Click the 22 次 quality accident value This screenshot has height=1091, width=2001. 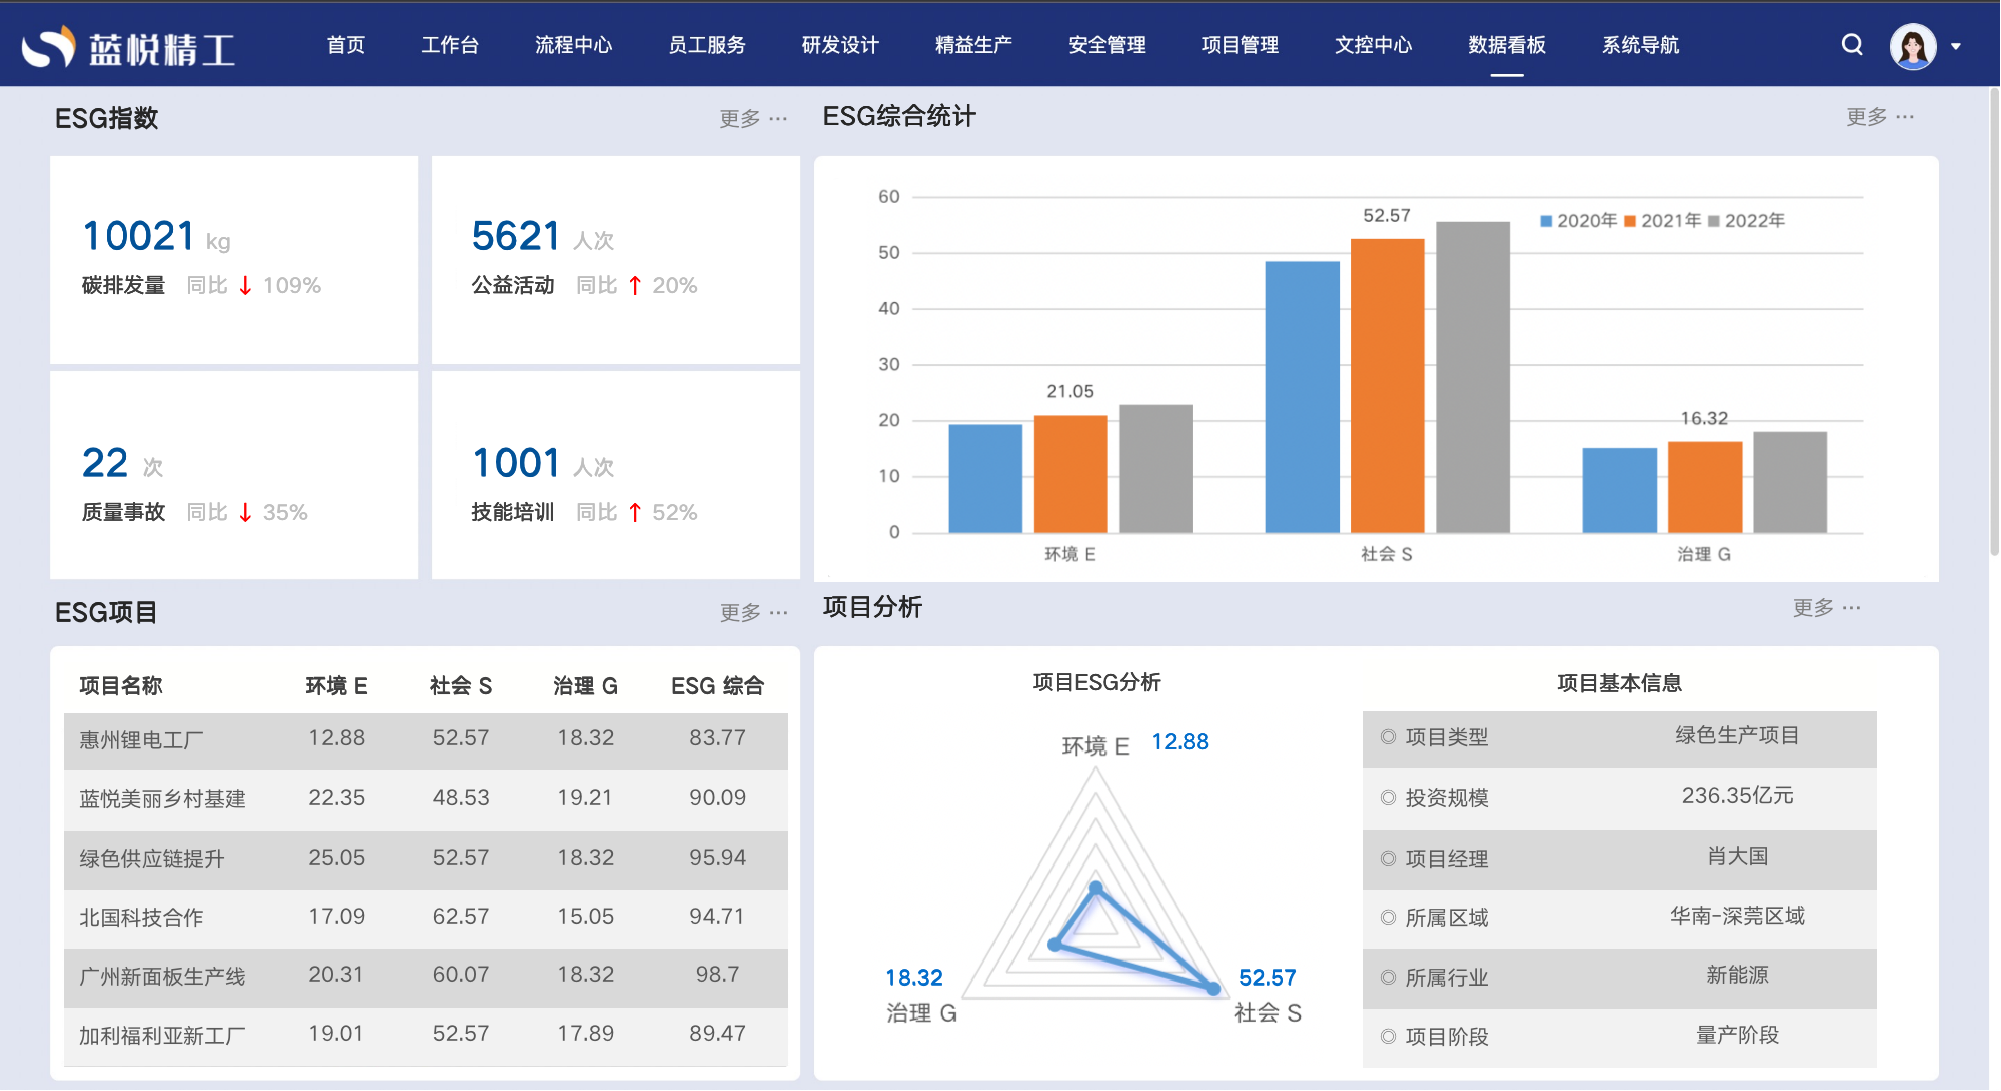pyautogui.click(x=122, y=464)
